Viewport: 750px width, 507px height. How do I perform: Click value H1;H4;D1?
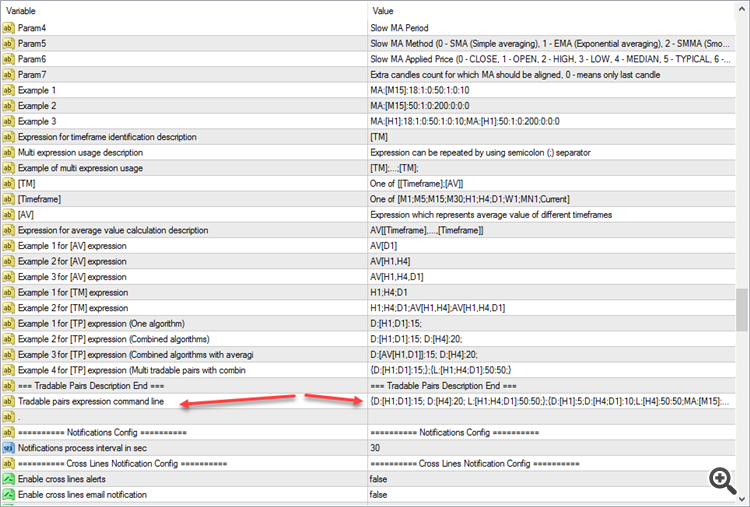tap(388, 293)
